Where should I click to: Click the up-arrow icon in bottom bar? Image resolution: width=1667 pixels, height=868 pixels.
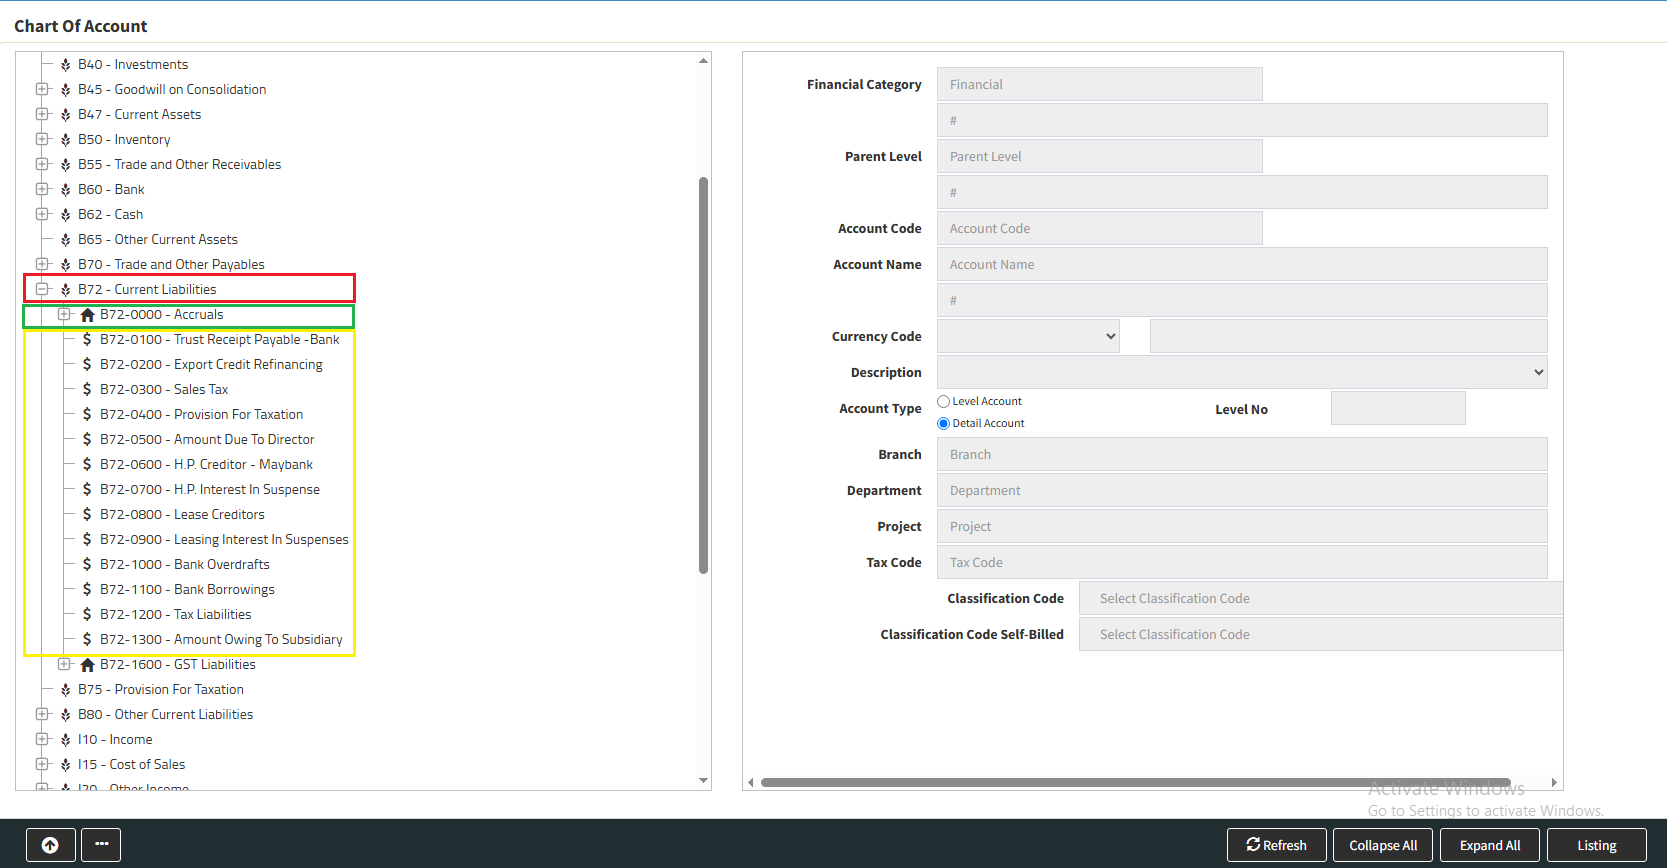click(50, 845)
